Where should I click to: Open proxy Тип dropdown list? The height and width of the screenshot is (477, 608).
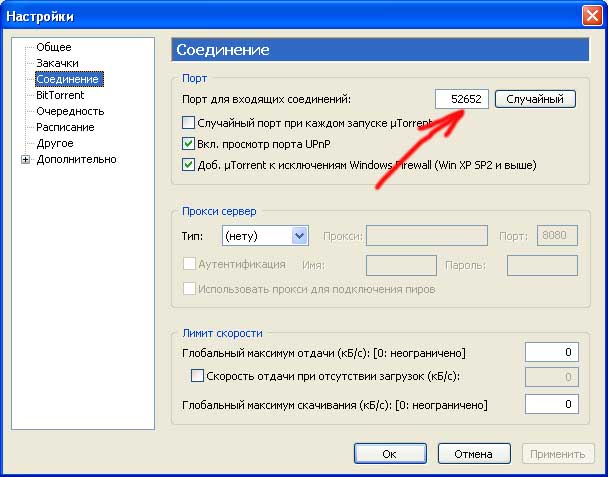[x=299, y=236]
